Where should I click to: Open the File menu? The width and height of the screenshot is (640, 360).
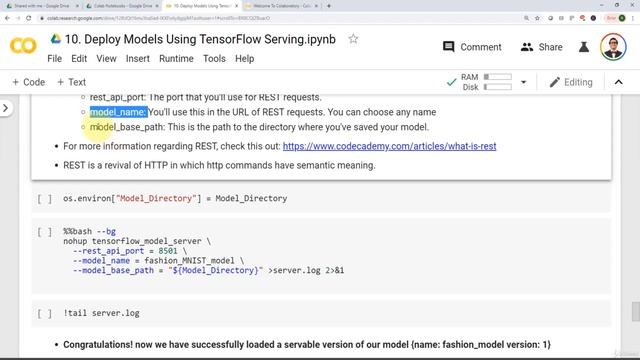tap(54, 58)
